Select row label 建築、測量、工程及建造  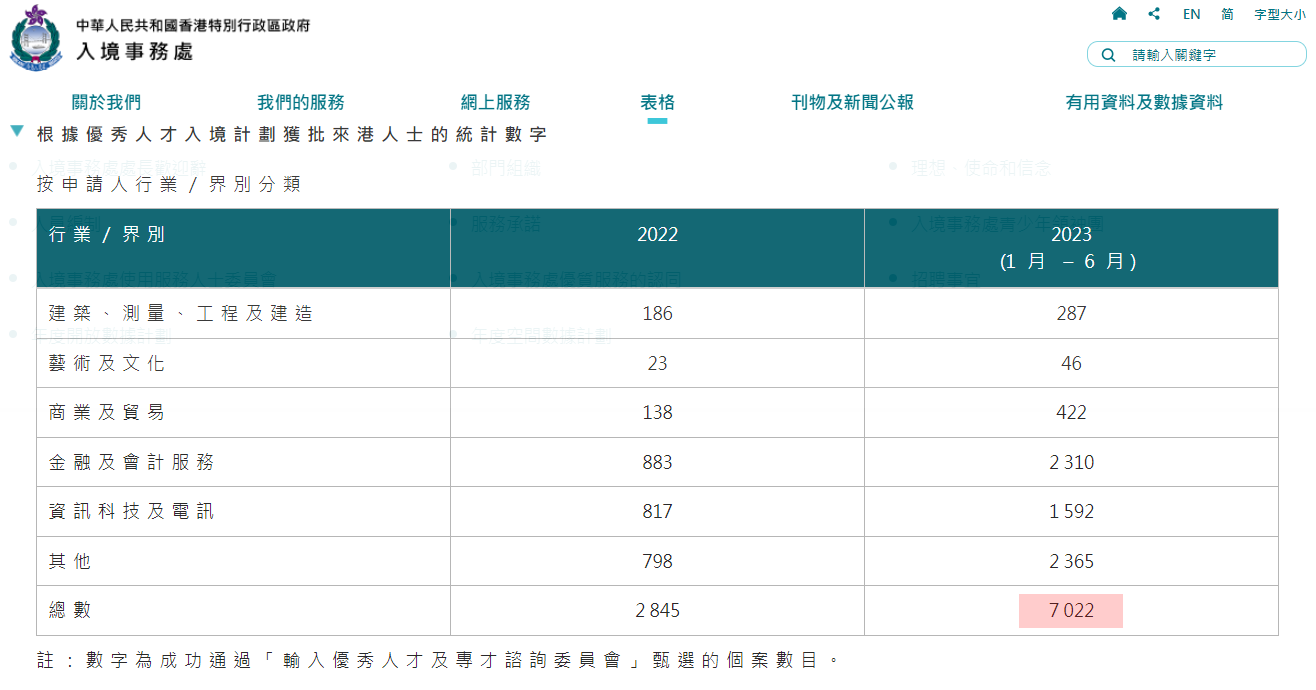pos(181,313)
